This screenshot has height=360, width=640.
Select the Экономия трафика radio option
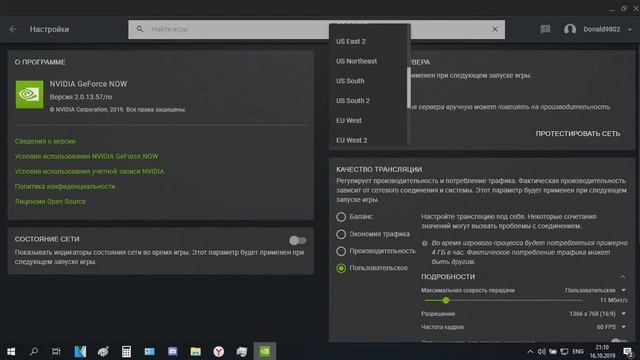(x=341, y=234)
